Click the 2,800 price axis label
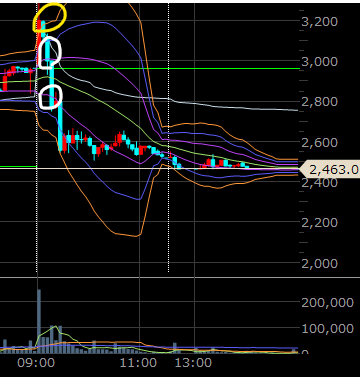 click(x=319, y=102)
